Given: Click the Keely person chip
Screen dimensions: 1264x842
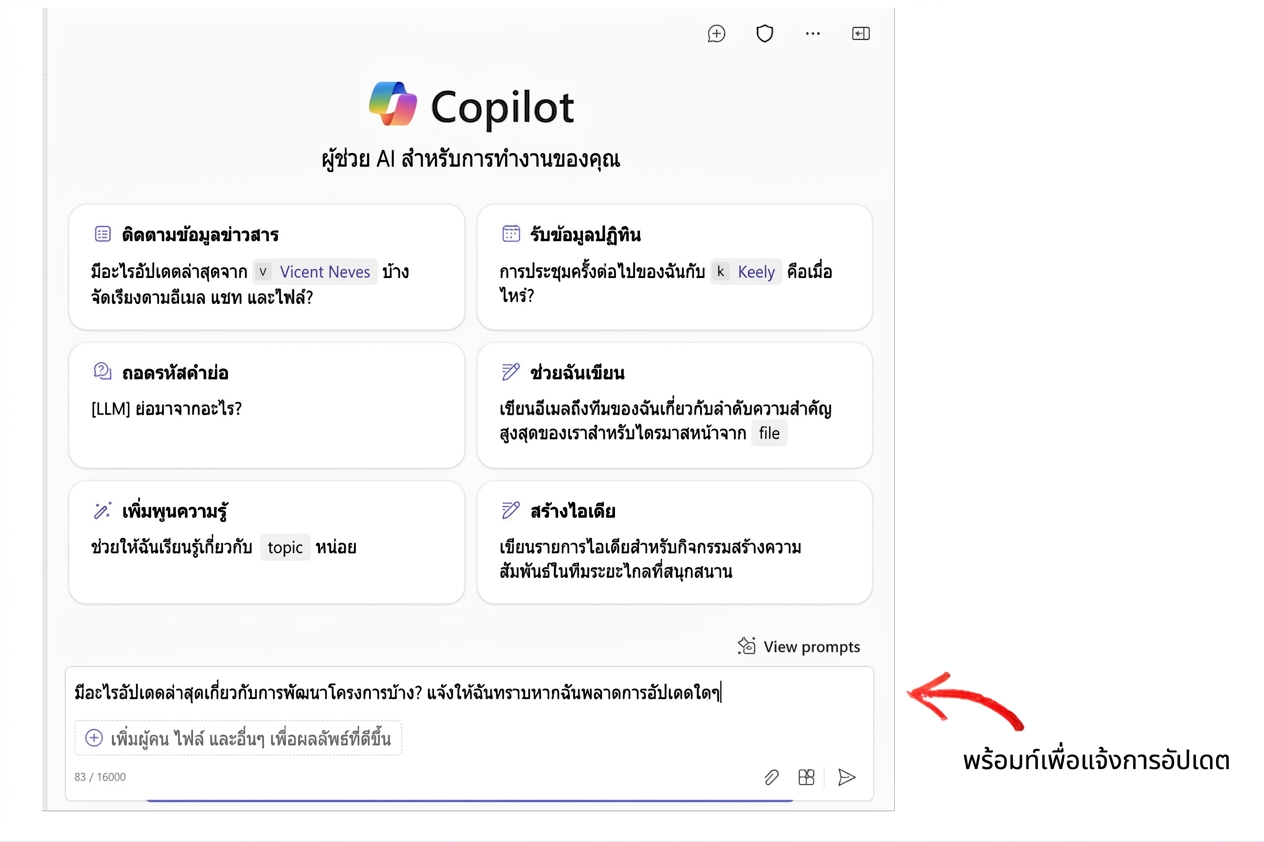Looking at the screenshot, I should point(746,271).
